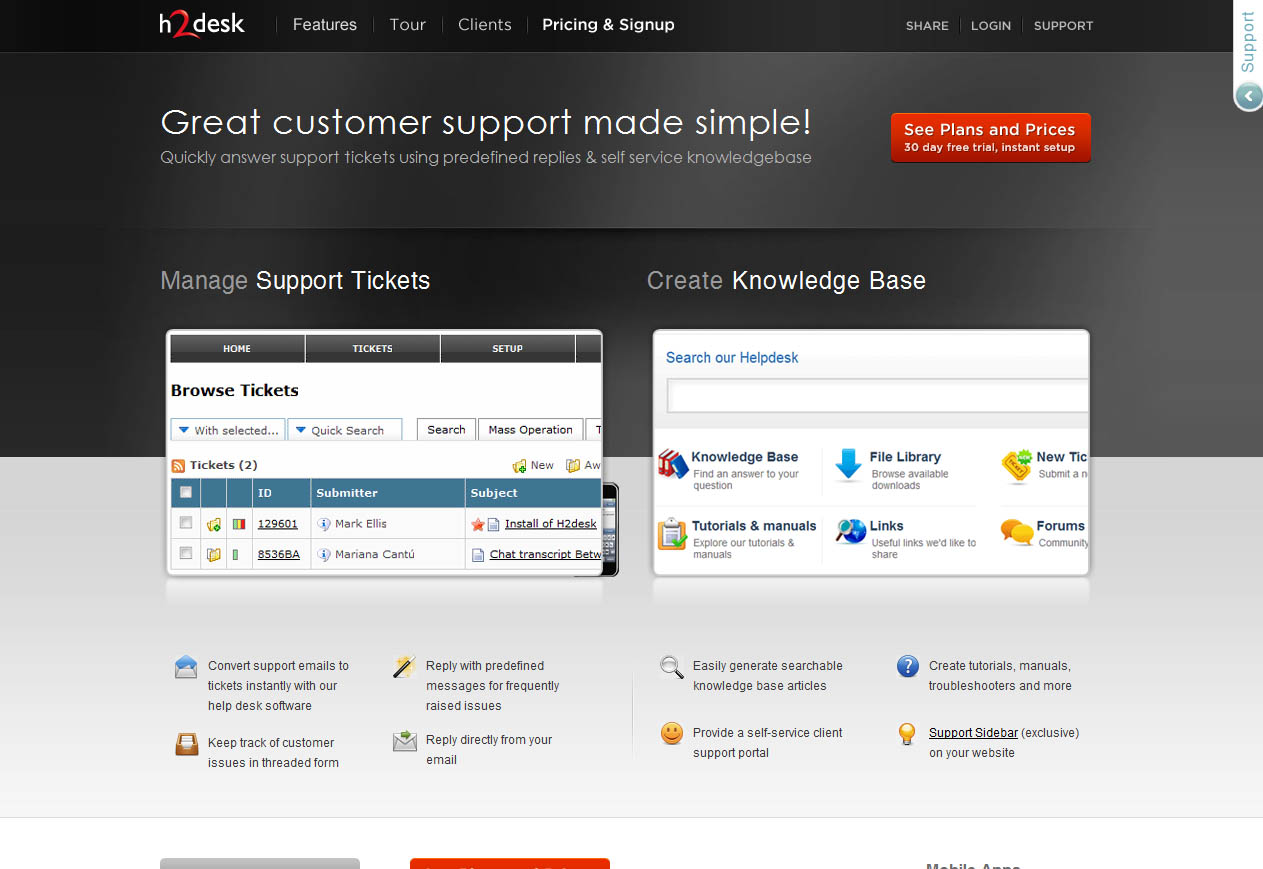Viewport: 1263px width, 869px height.
Task: Click the Search our Helpdesk input field
Action: 877,396
